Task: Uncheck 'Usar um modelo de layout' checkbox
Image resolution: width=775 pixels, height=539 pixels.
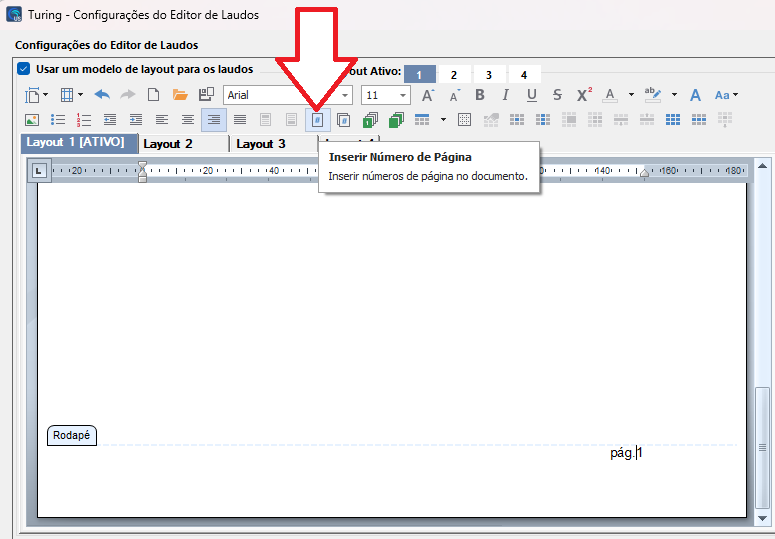Action: [x=23, y=70]
